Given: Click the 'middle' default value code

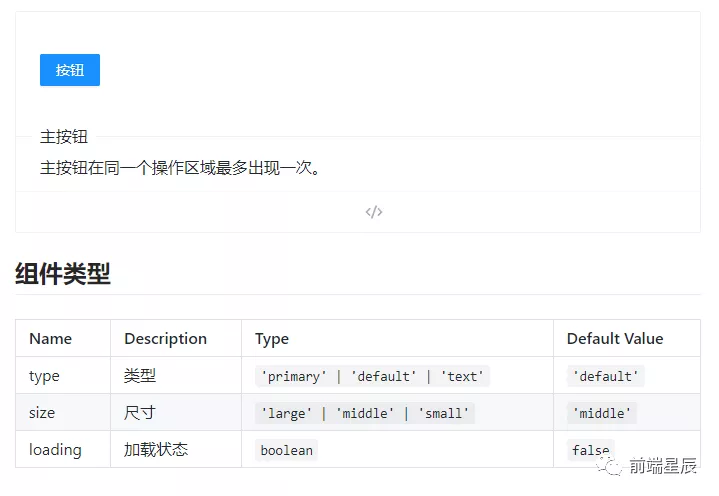Looking at the screenshot, I should pyautogui.click(x=602, y=413).
